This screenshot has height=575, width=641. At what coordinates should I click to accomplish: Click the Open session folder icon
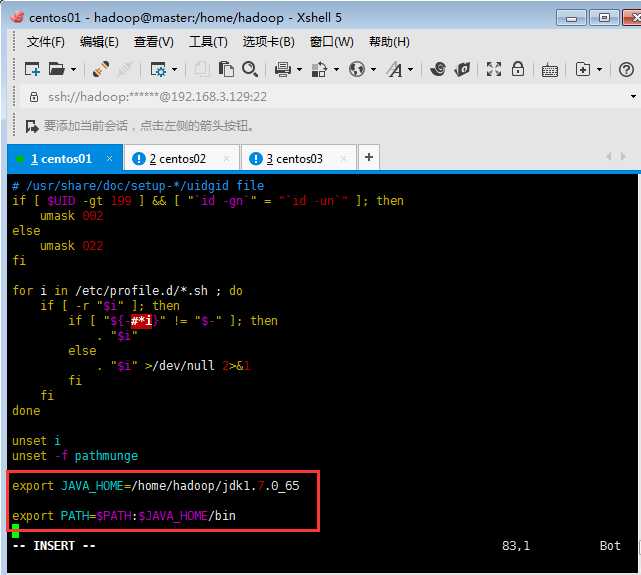(57, 69)
